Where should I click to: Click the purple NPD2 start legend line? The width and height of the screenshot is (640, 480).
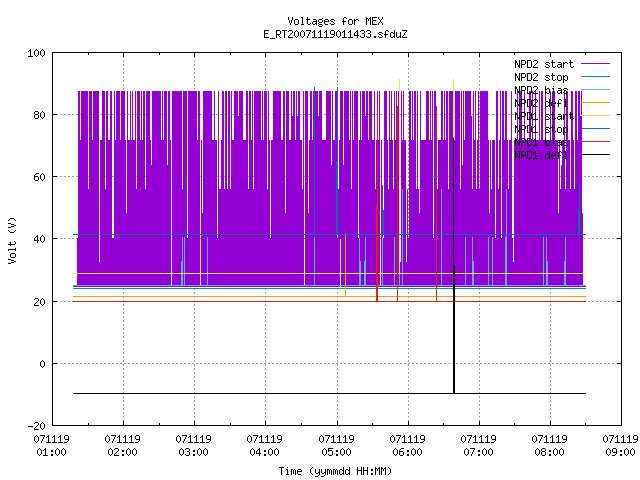point(596,64)
